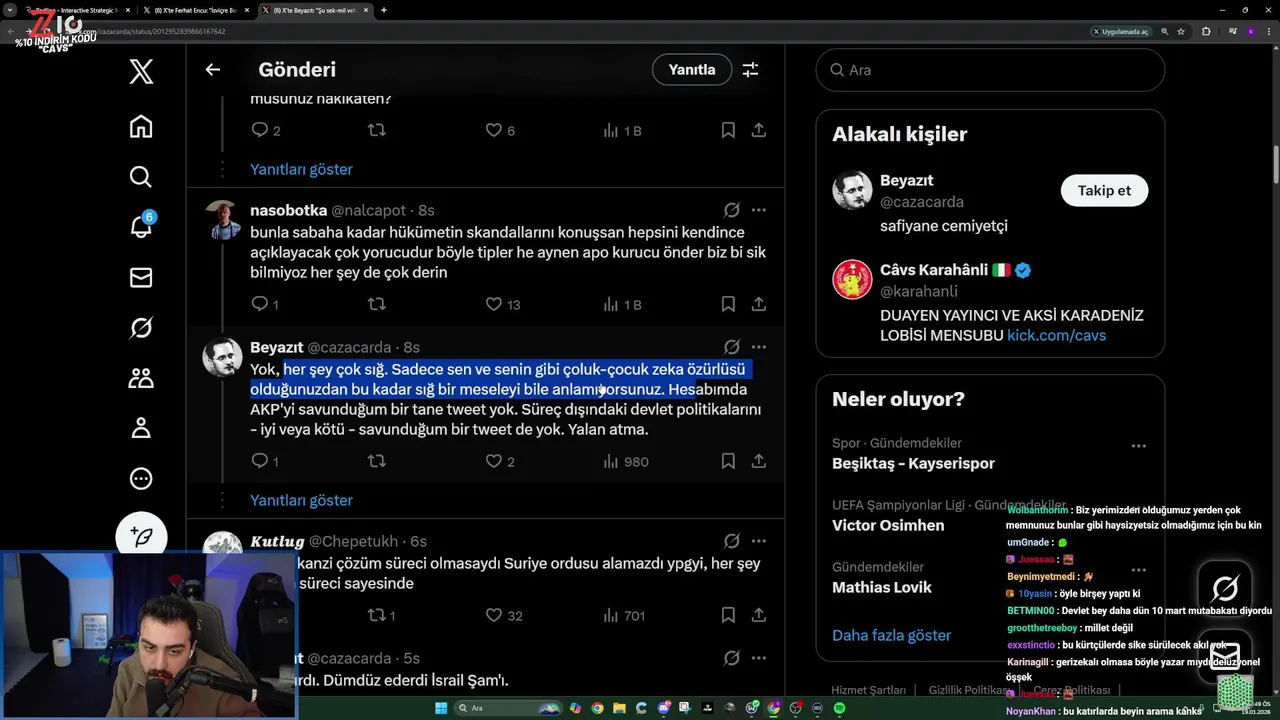This screenshot has width=1280, height=720.
Task: Open options for Beşiktaş - Kayserispor trend
Action: (1138, 445)
